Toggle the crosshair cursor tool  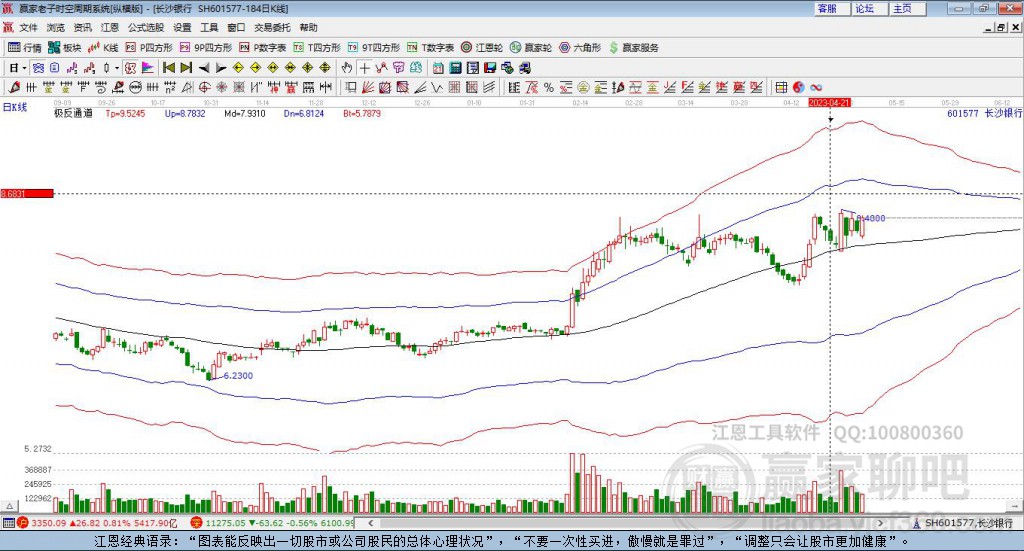pos(364,68)
